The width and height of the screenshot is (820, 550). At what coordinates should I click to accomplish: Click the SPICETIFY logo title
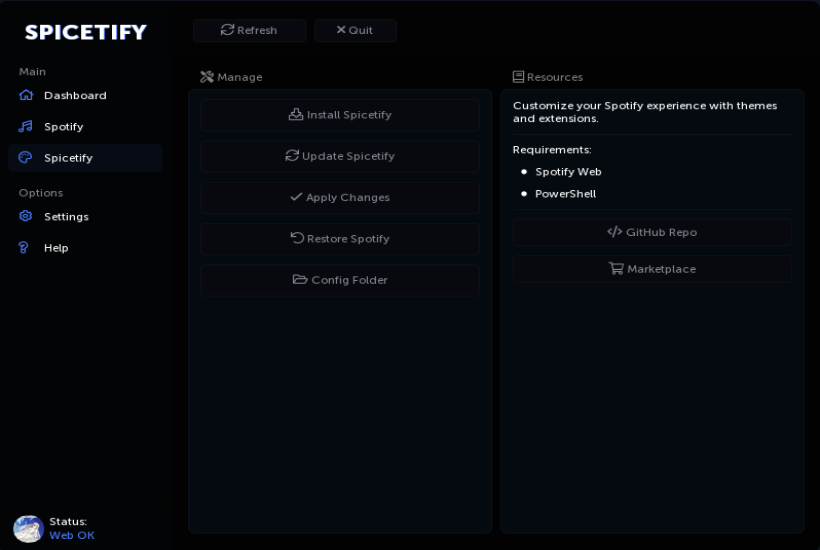(x=86, y=32)
